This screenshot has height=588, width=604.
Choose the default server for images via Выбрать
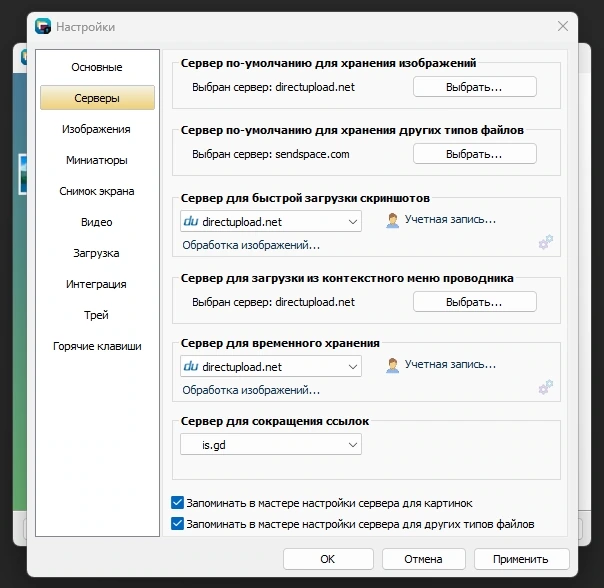(x=475, y=87)
